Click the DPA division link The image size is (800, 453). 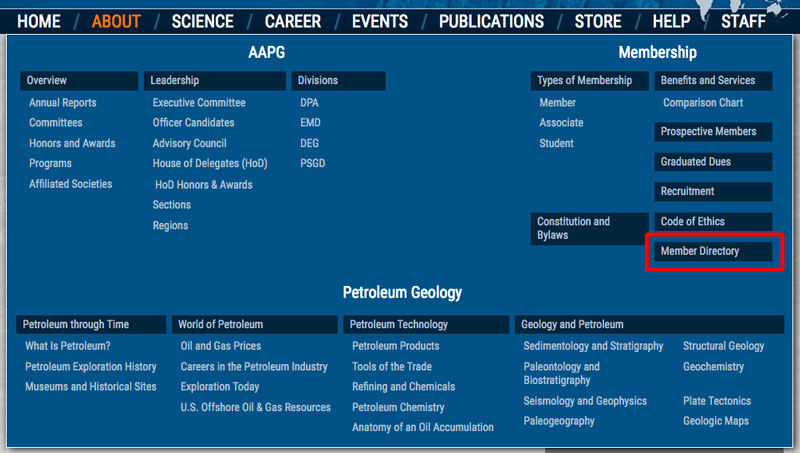pyautogui.click(x=310, y=103)
